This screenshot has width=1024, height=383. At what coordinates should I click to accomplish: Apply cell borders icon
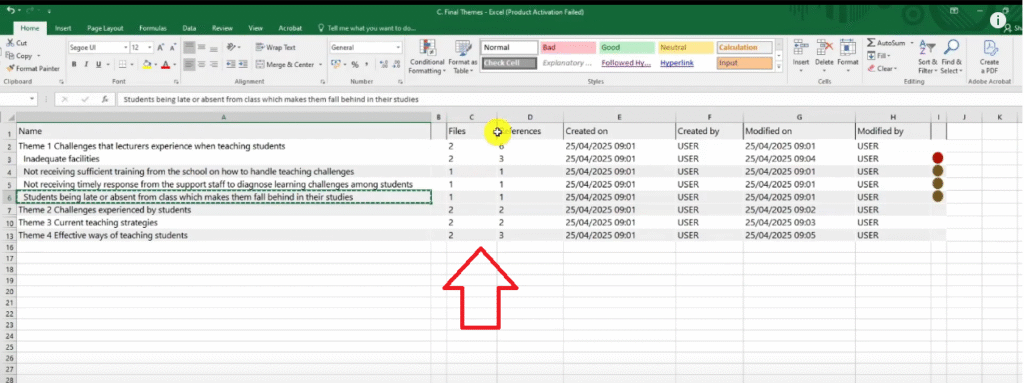coord(123,65)
